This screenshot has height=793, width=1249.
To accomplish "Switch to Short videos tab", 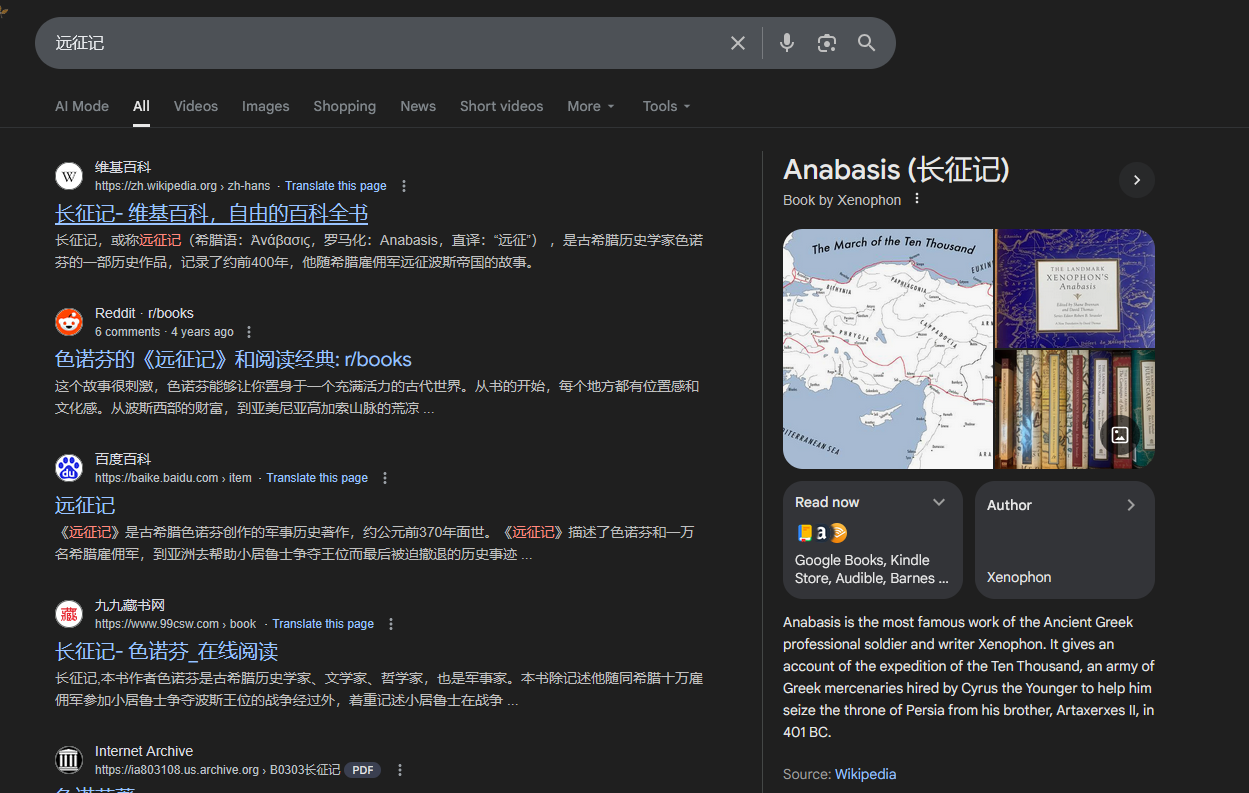I will [x=502, y=106].
